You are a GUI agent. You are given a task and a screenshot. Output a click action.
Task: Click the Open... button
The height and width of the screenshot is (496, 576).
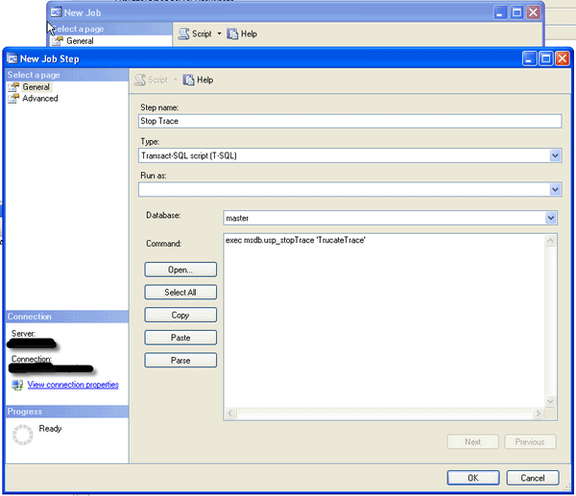(180, 269)
